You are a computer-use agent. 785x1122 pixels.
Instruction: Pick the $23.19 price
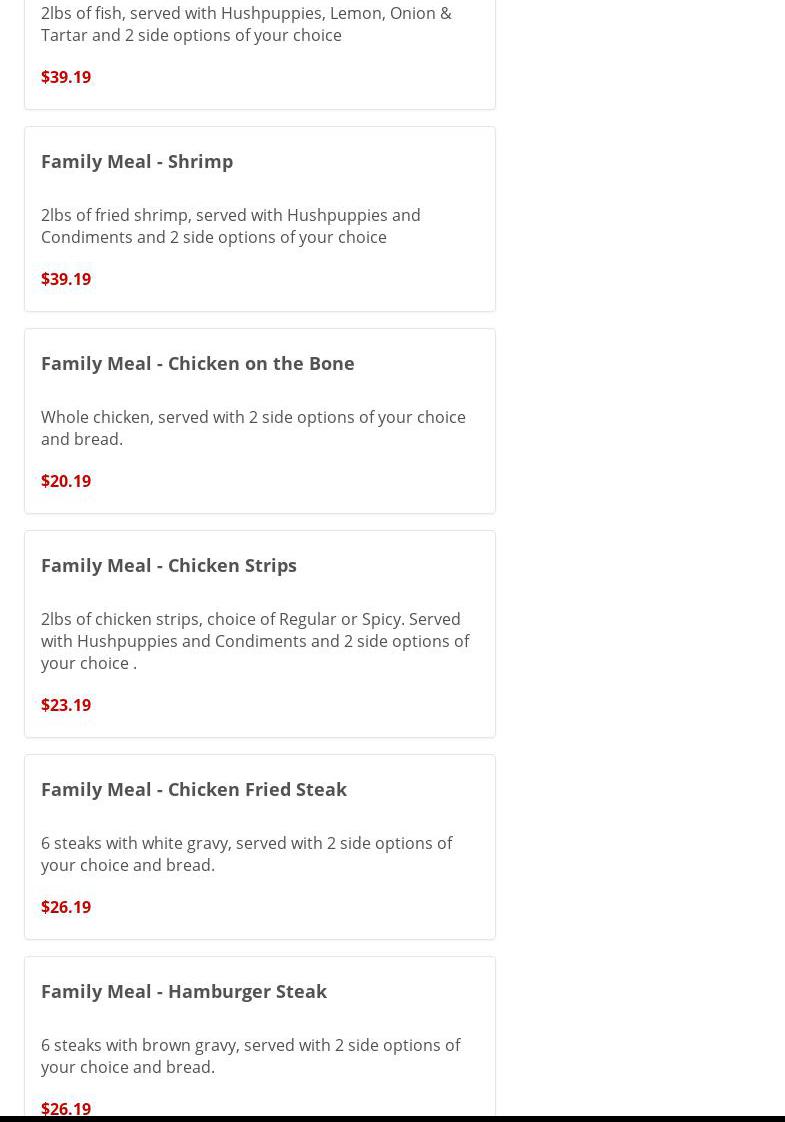pos(66,705)
